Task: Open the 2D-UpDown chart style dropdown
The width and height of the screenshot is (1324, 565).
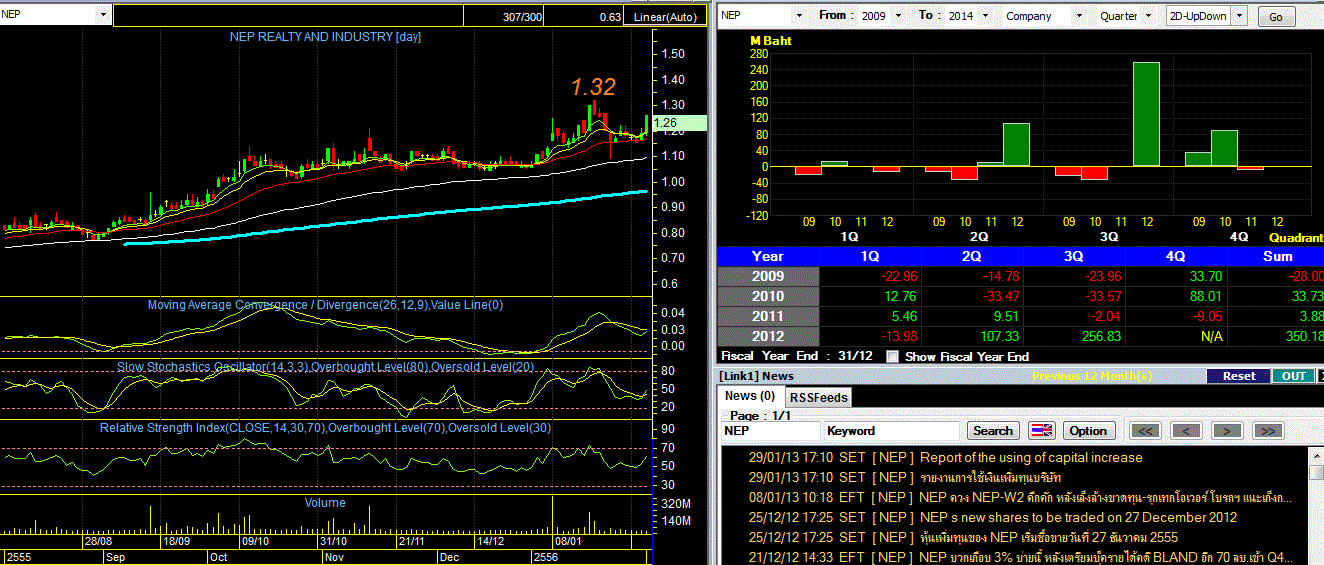Action: (x=1240, y=16)
